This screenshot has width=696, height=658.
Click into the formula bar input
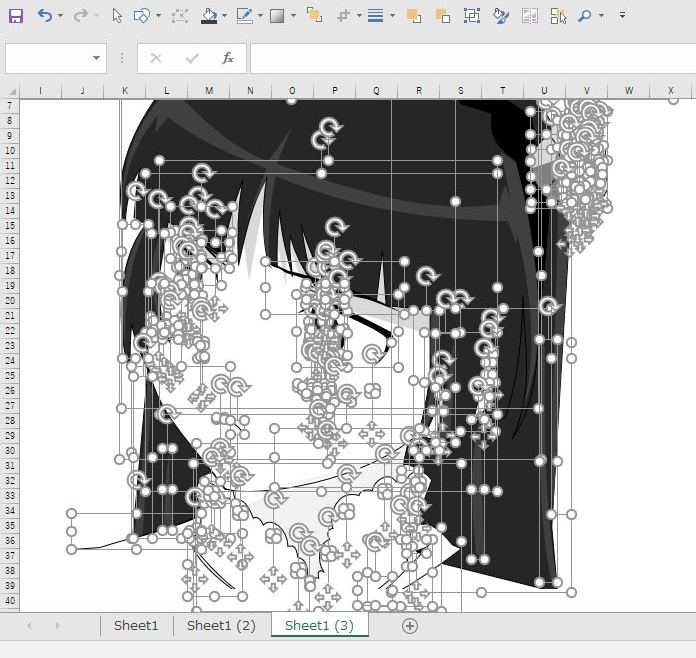[473, 58]
